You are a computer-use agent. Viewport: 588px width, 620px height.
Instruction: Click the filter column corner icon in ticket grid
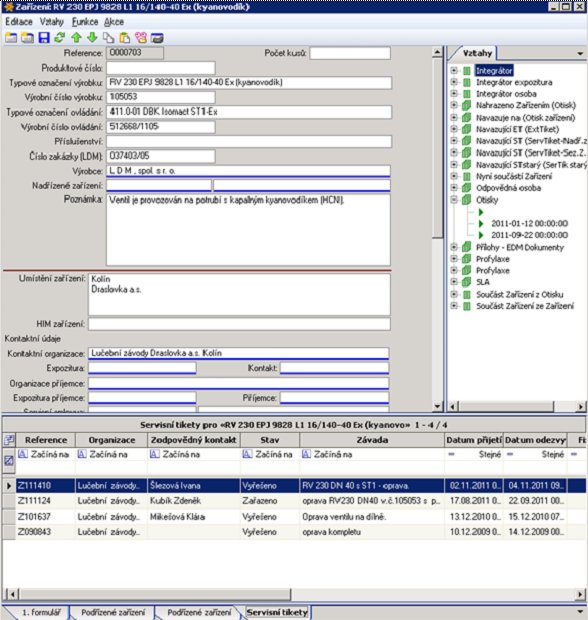[9, 440]
